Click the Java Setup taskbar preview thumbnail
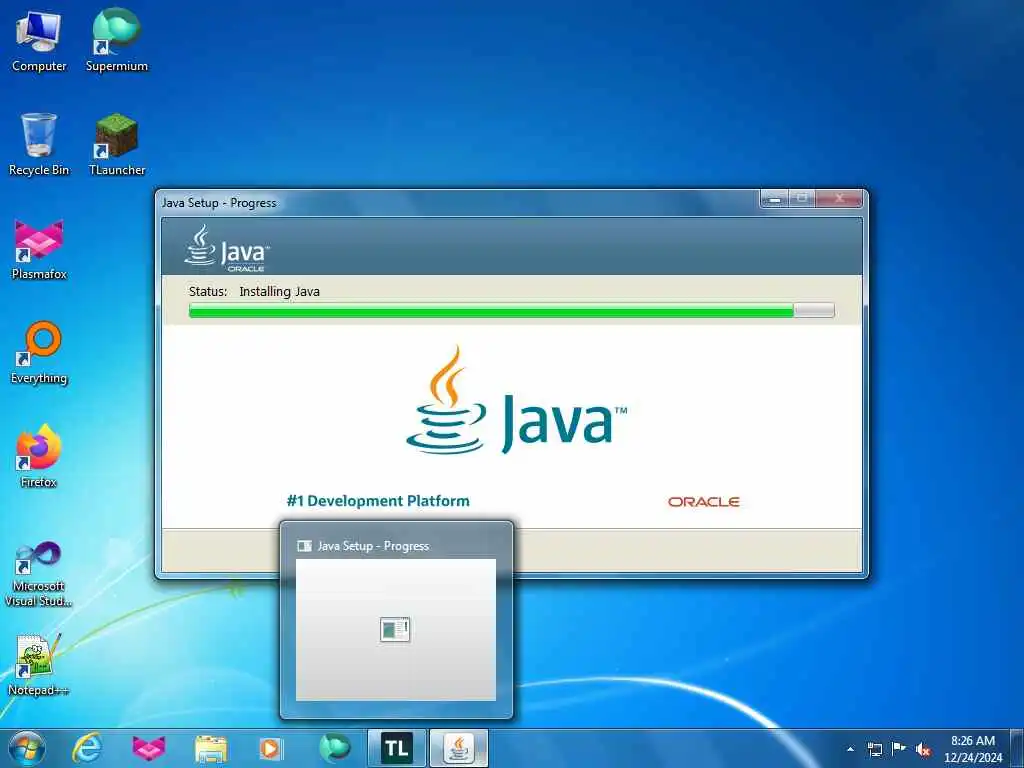1024x768 pixels. point(396,630)
